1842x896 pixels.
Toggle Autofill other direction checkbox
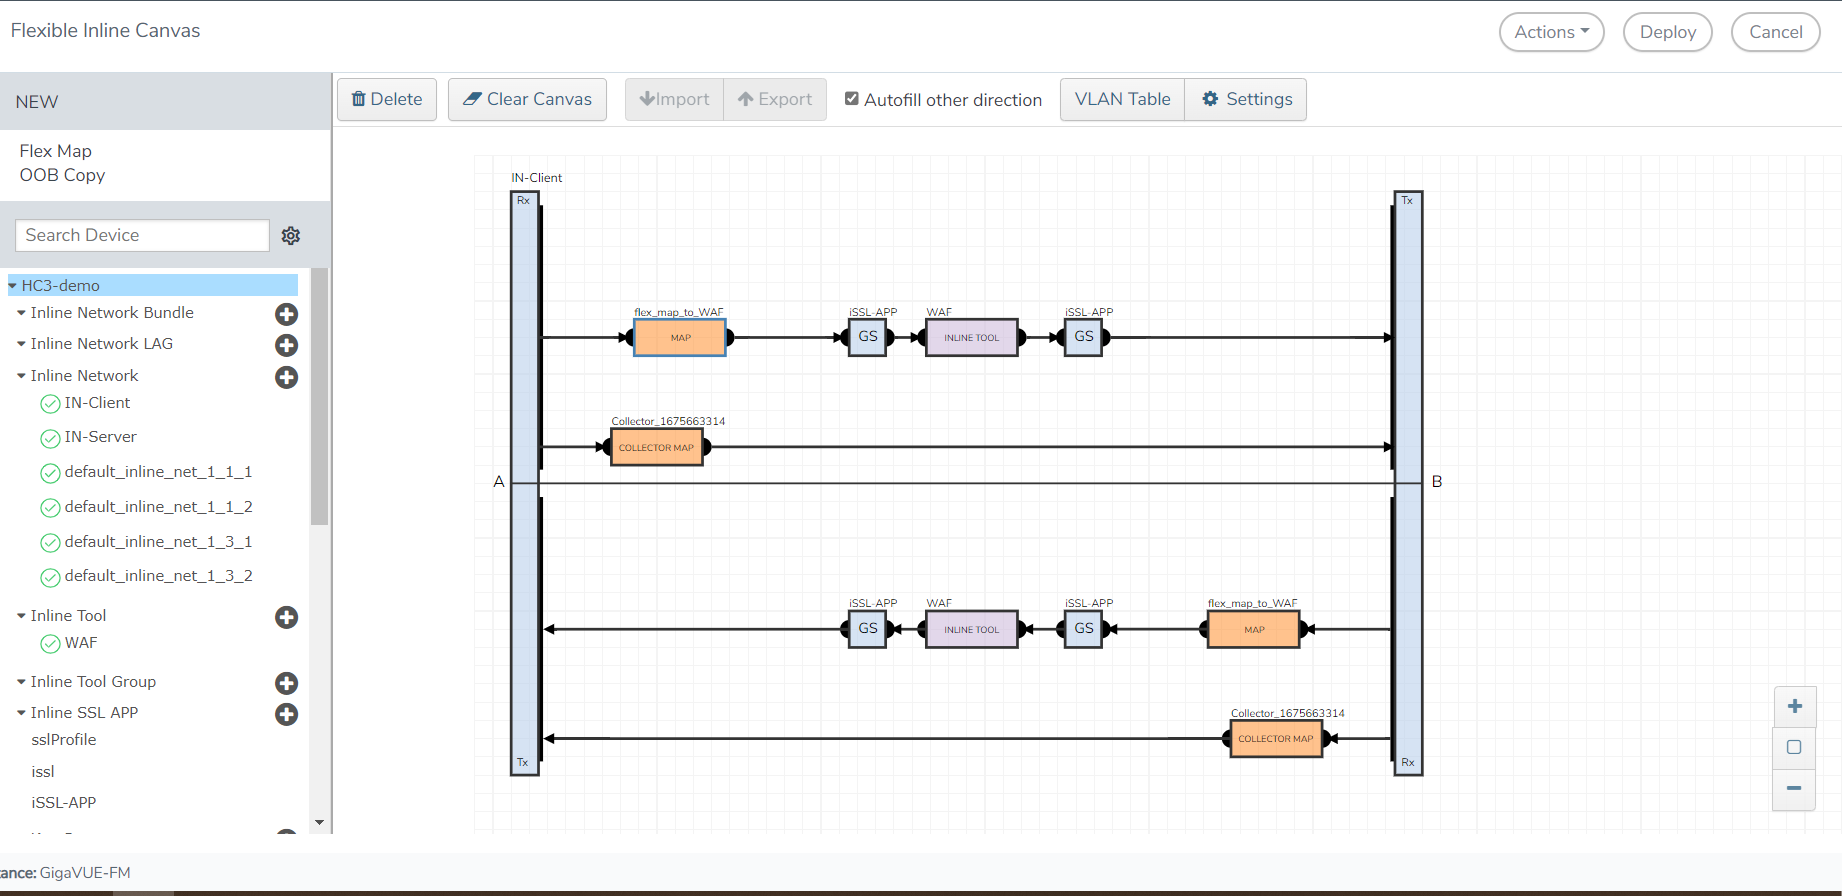[852, 98]
